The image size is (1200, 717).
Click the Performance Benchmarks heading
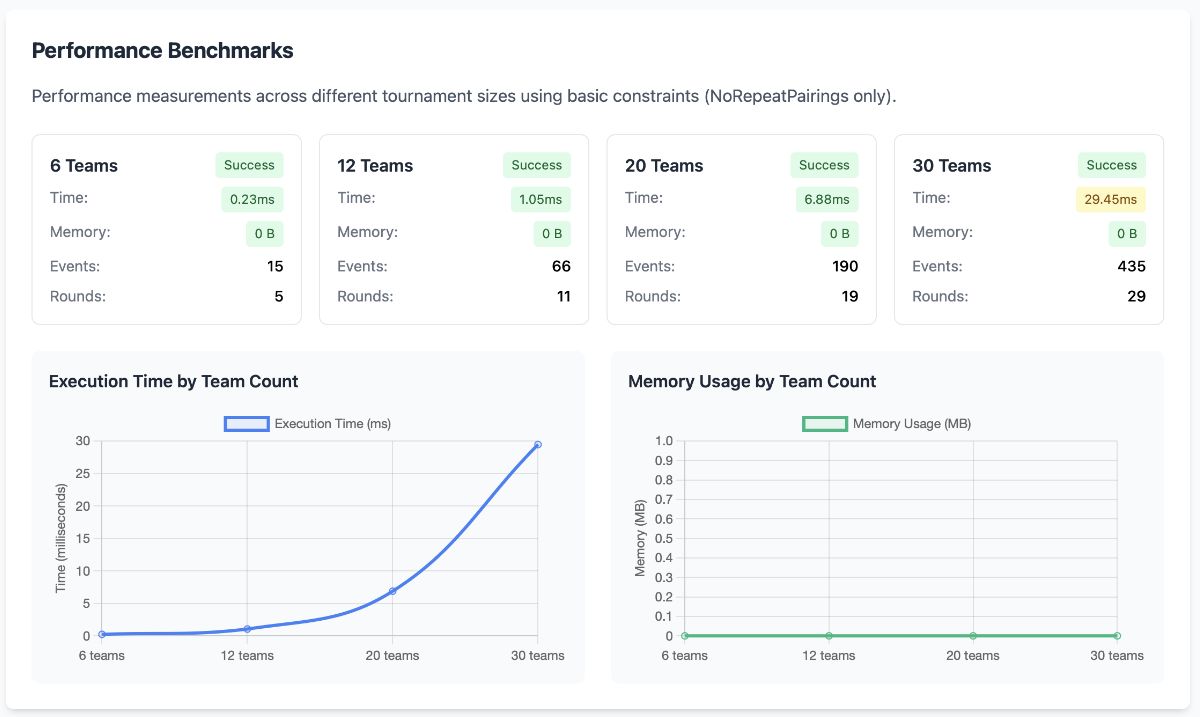(162, 51)
